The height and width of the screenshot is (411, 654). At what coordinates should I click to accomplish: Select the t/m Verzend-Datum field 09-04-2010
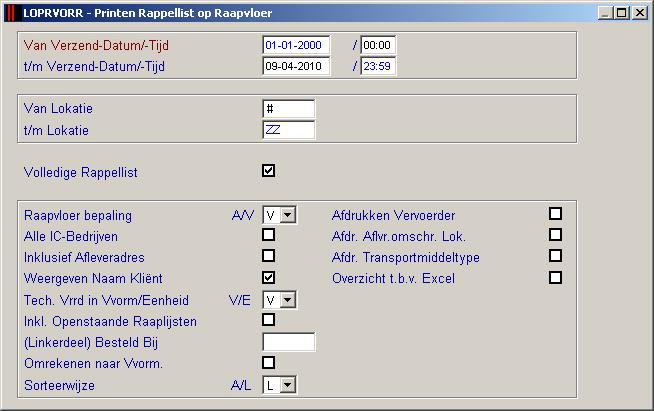[x=296, y=66]
